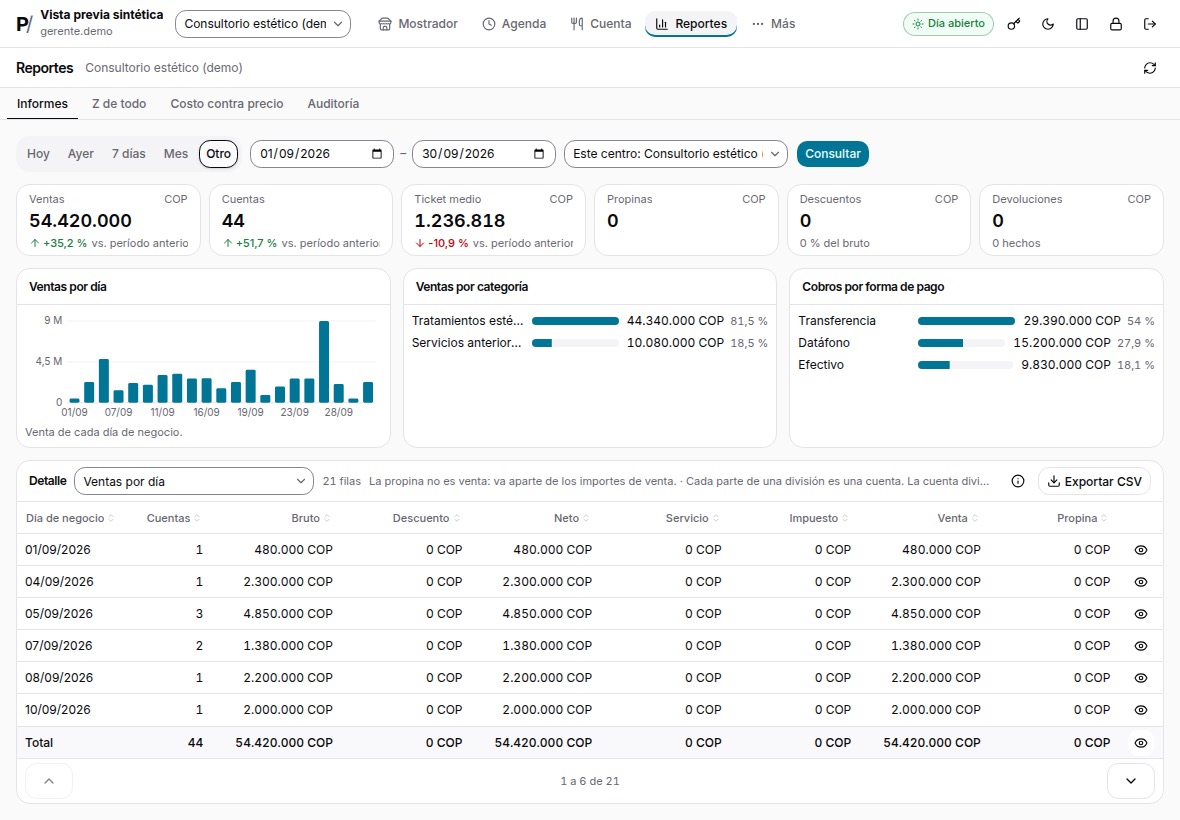Sort by Impuesto column header

coord(819,518)
